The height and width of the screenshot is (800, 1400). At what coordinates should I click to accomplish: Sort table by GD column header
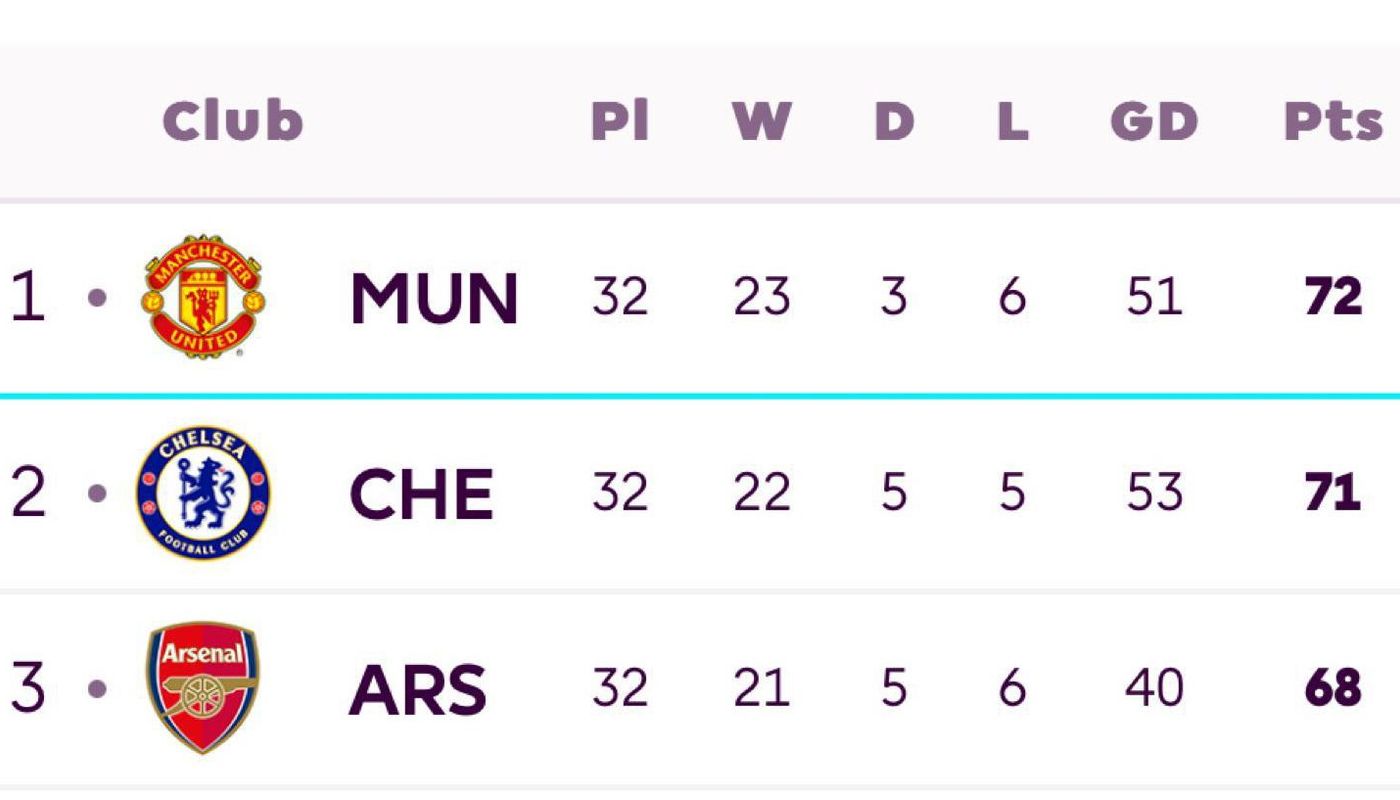pyautogui.click(x=1154, y=121)
